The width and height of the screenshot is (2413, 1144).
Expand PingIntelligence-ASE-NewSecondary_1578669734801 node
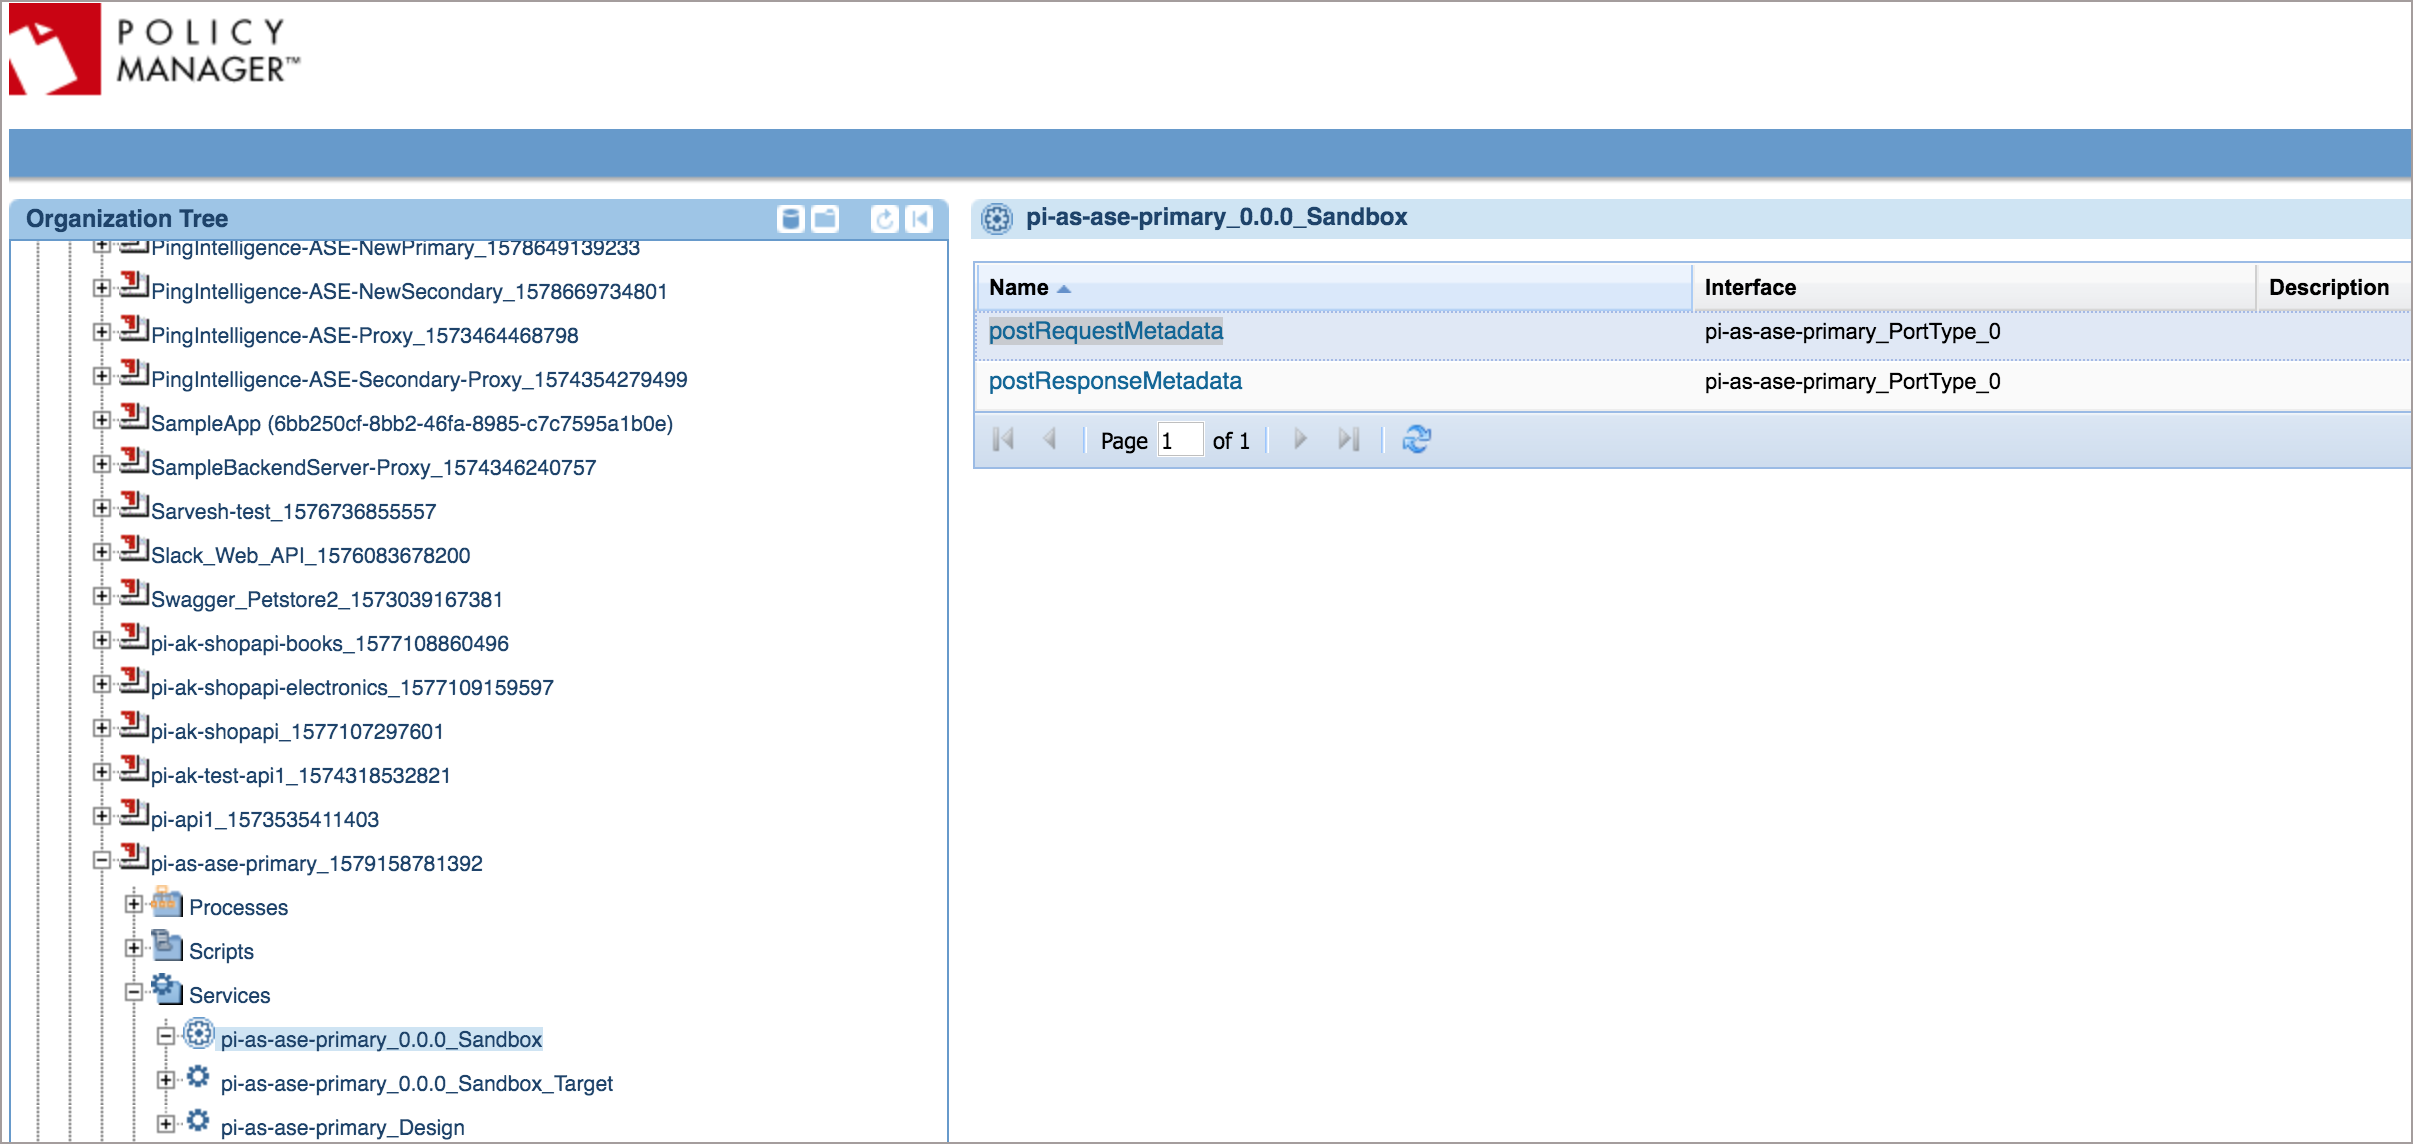(x=101, y=288)
